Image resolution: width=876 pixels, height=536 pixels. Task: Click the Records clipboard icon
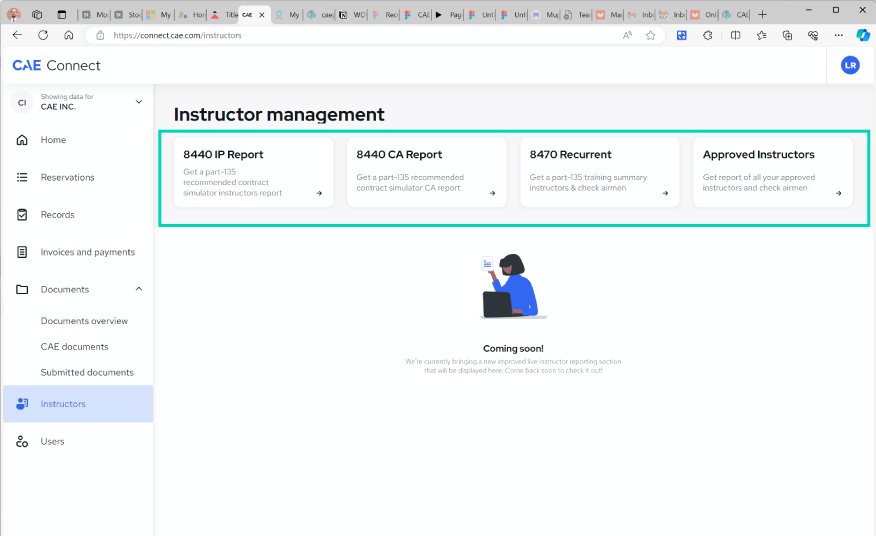click(x=22, y=215)
